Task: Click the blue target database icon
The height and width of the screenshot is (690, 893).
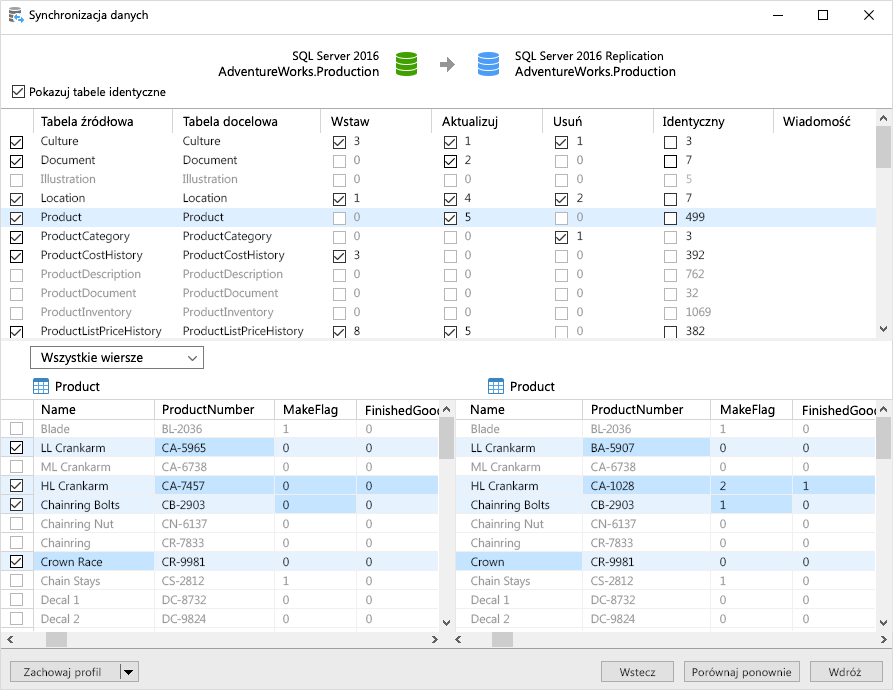Action: coord(488,64)
